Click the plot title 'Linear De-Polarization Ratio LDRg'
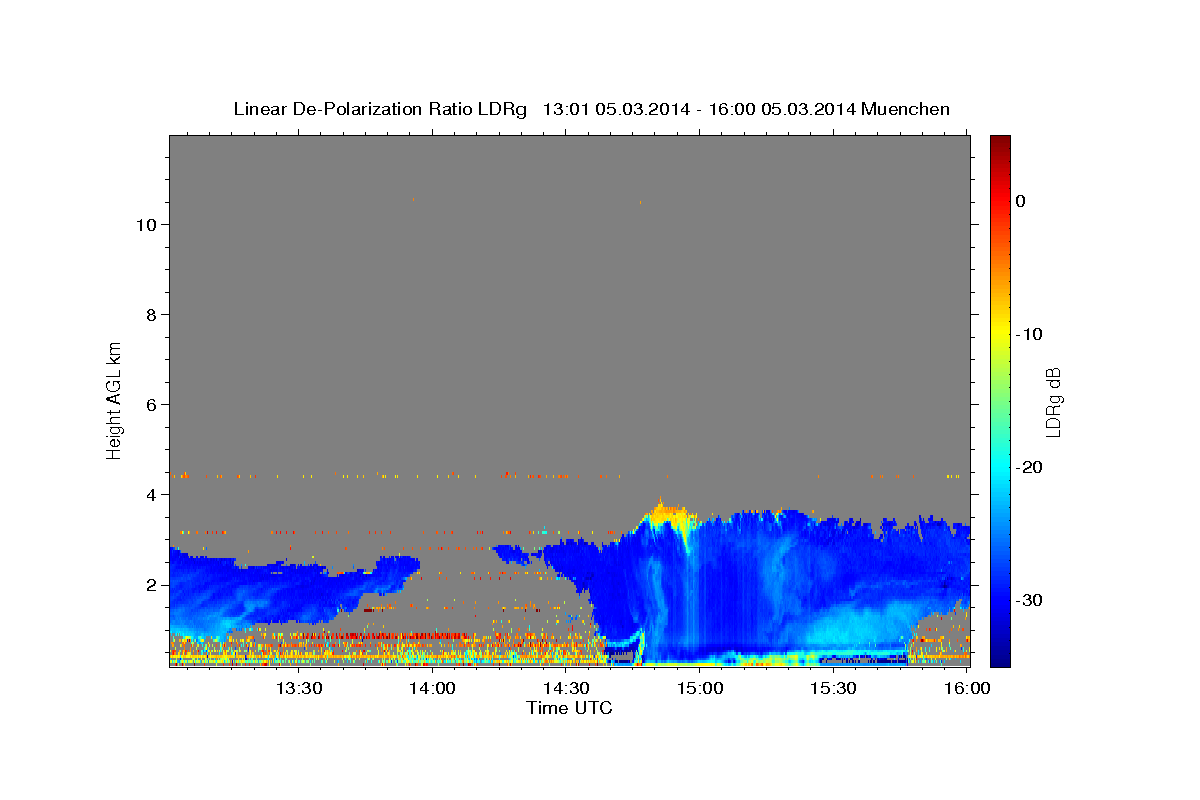The image size is (1200, 800). point(379,109)
